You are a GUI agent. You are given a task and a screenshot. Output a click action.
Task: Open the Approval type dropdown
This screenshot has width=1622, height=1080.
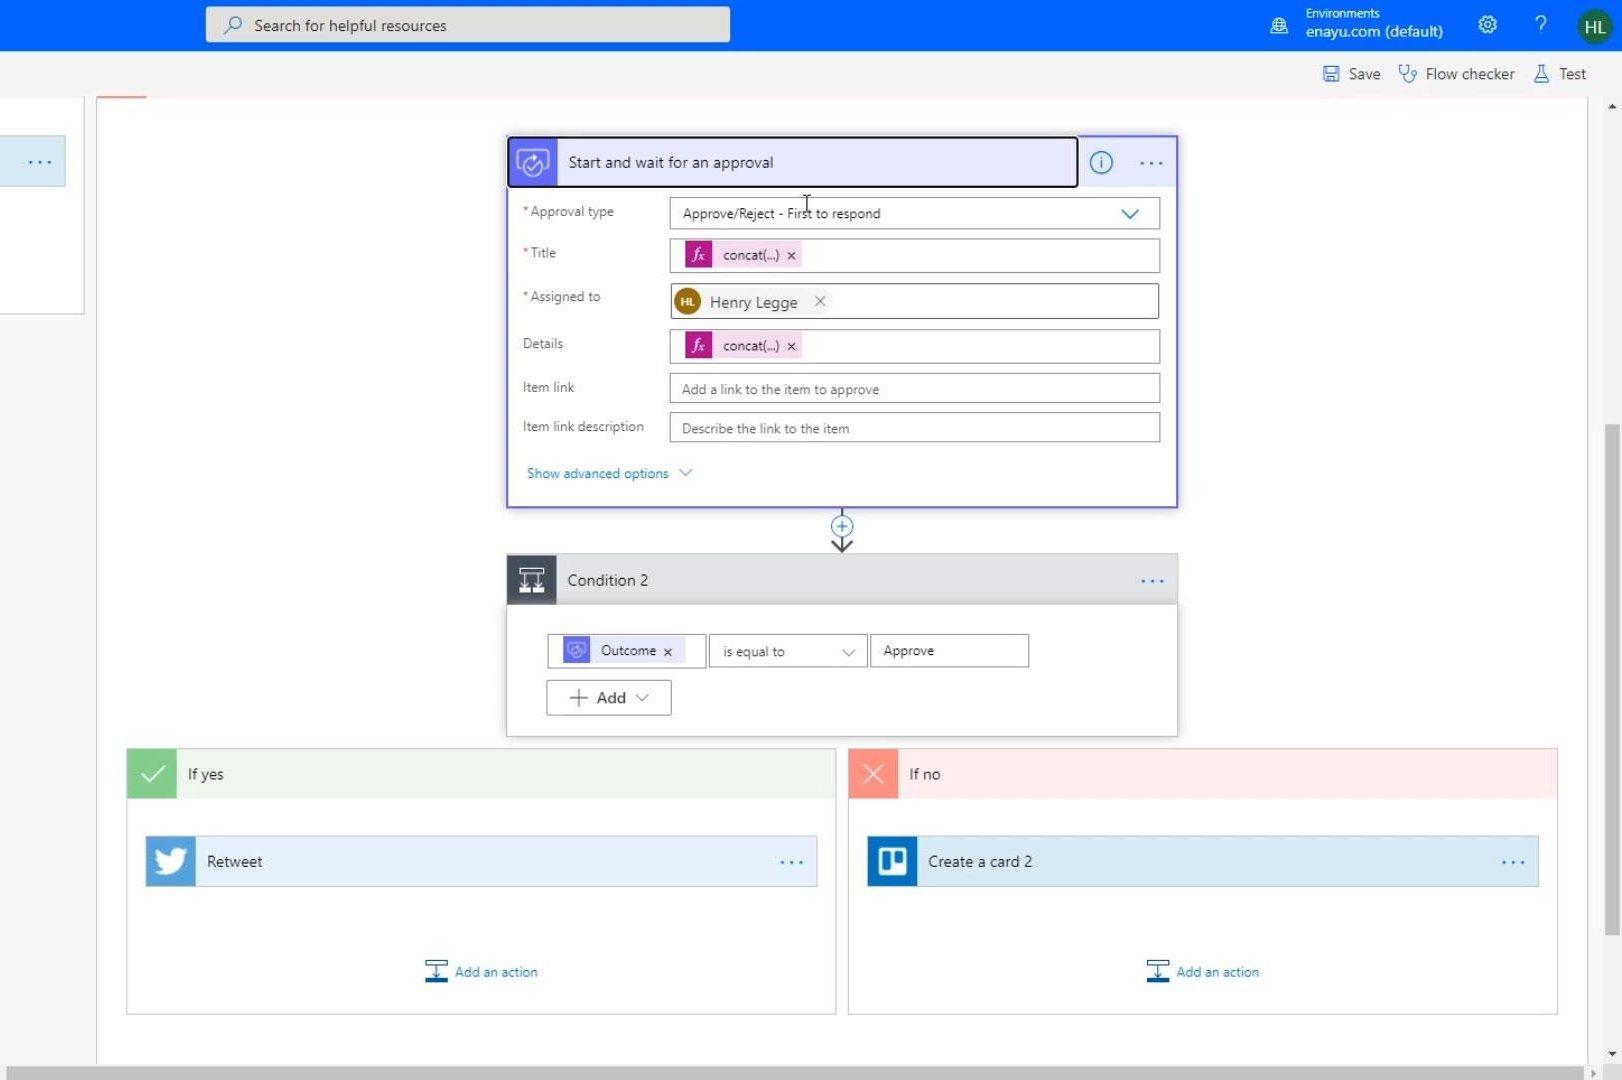pos(914,213)
